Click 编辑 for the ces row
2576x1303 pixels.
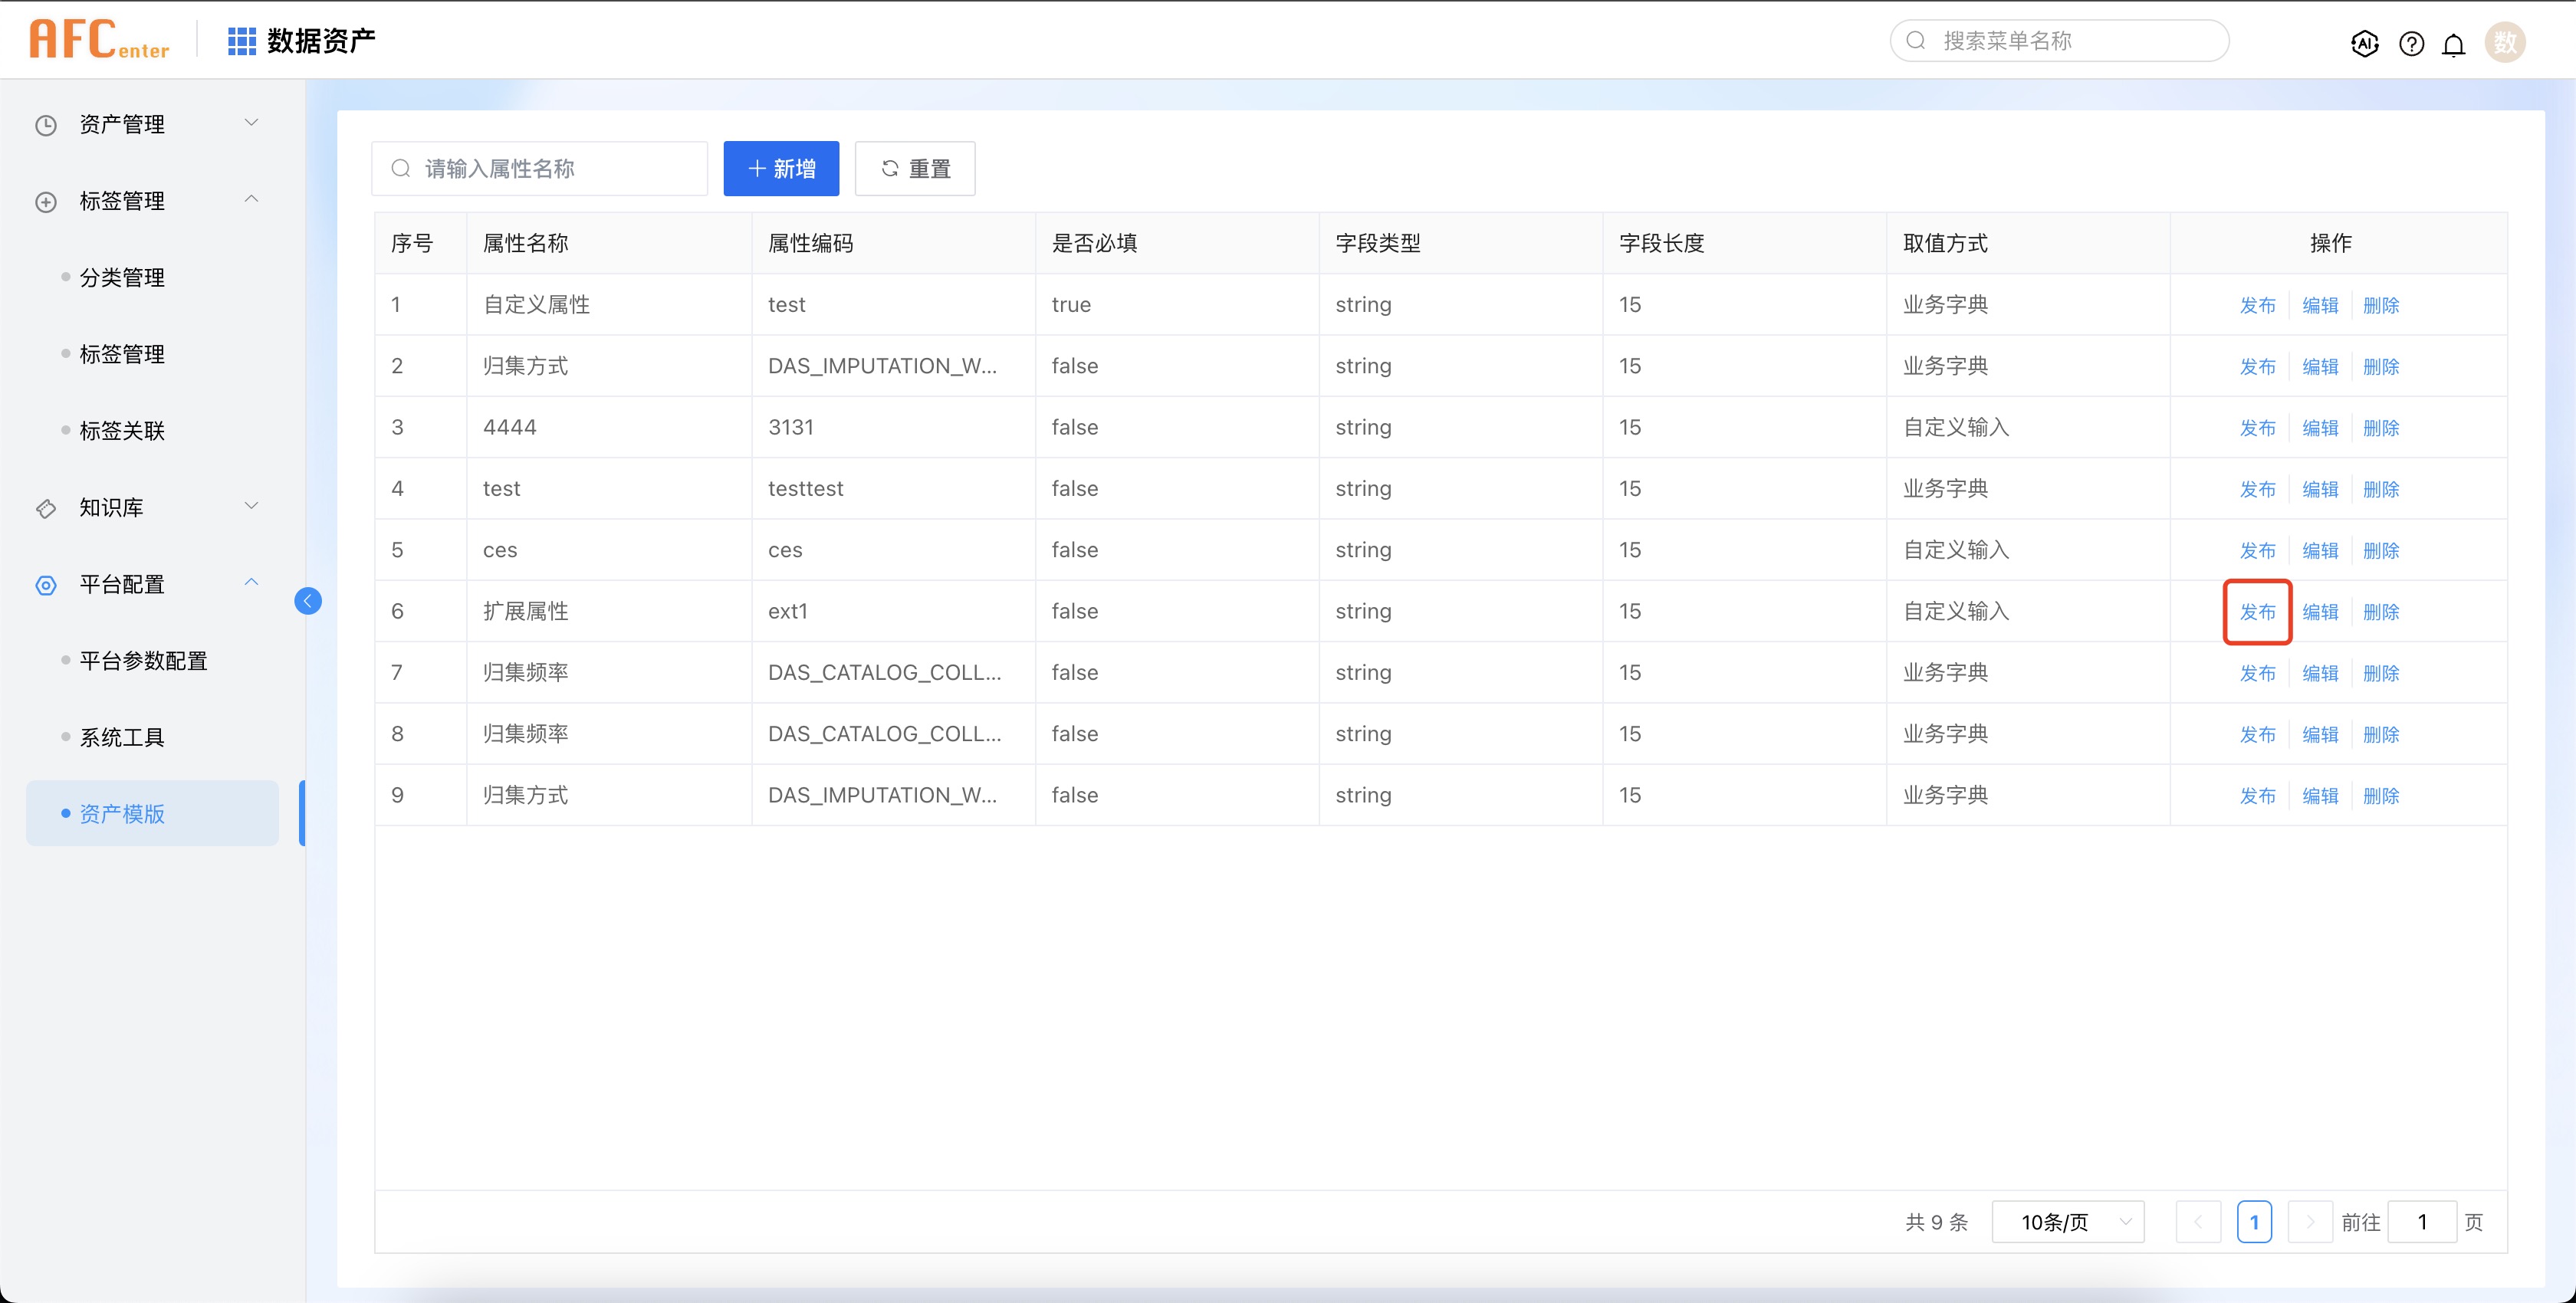tap(2320, 550)
